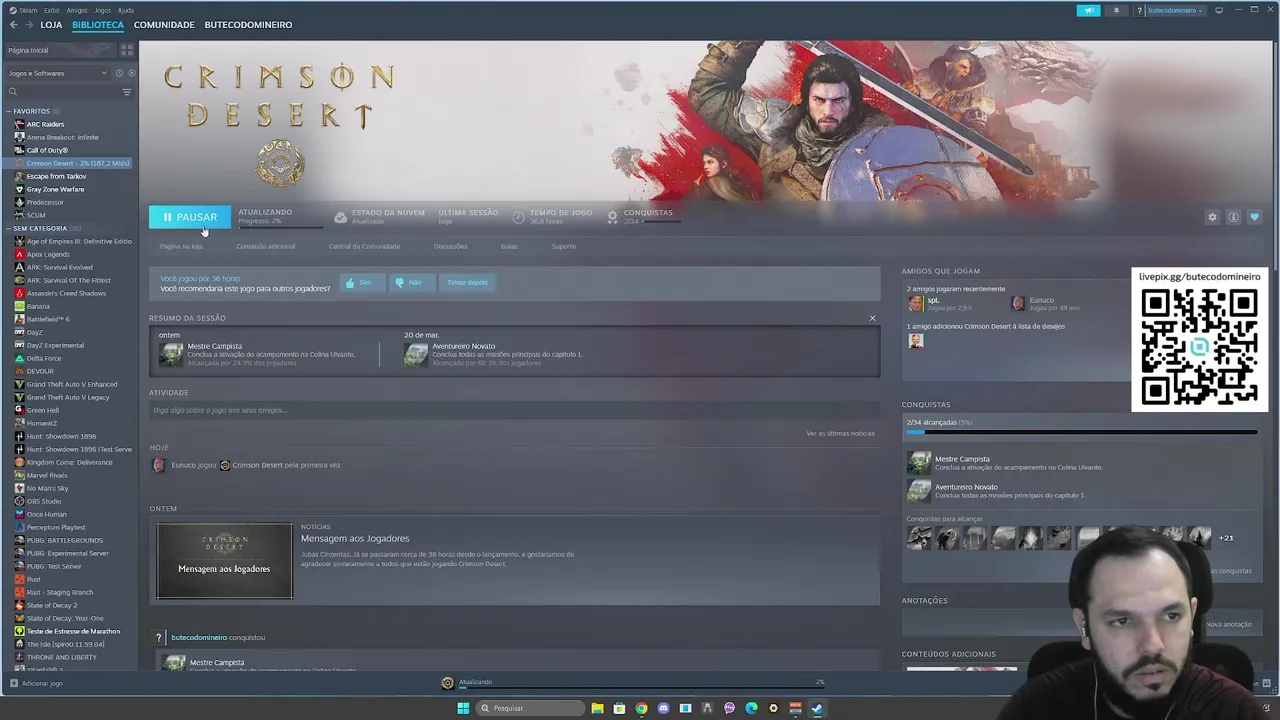The image size is (1280, 720).
Task: Open Discussões link
Action: coord(450,246)
